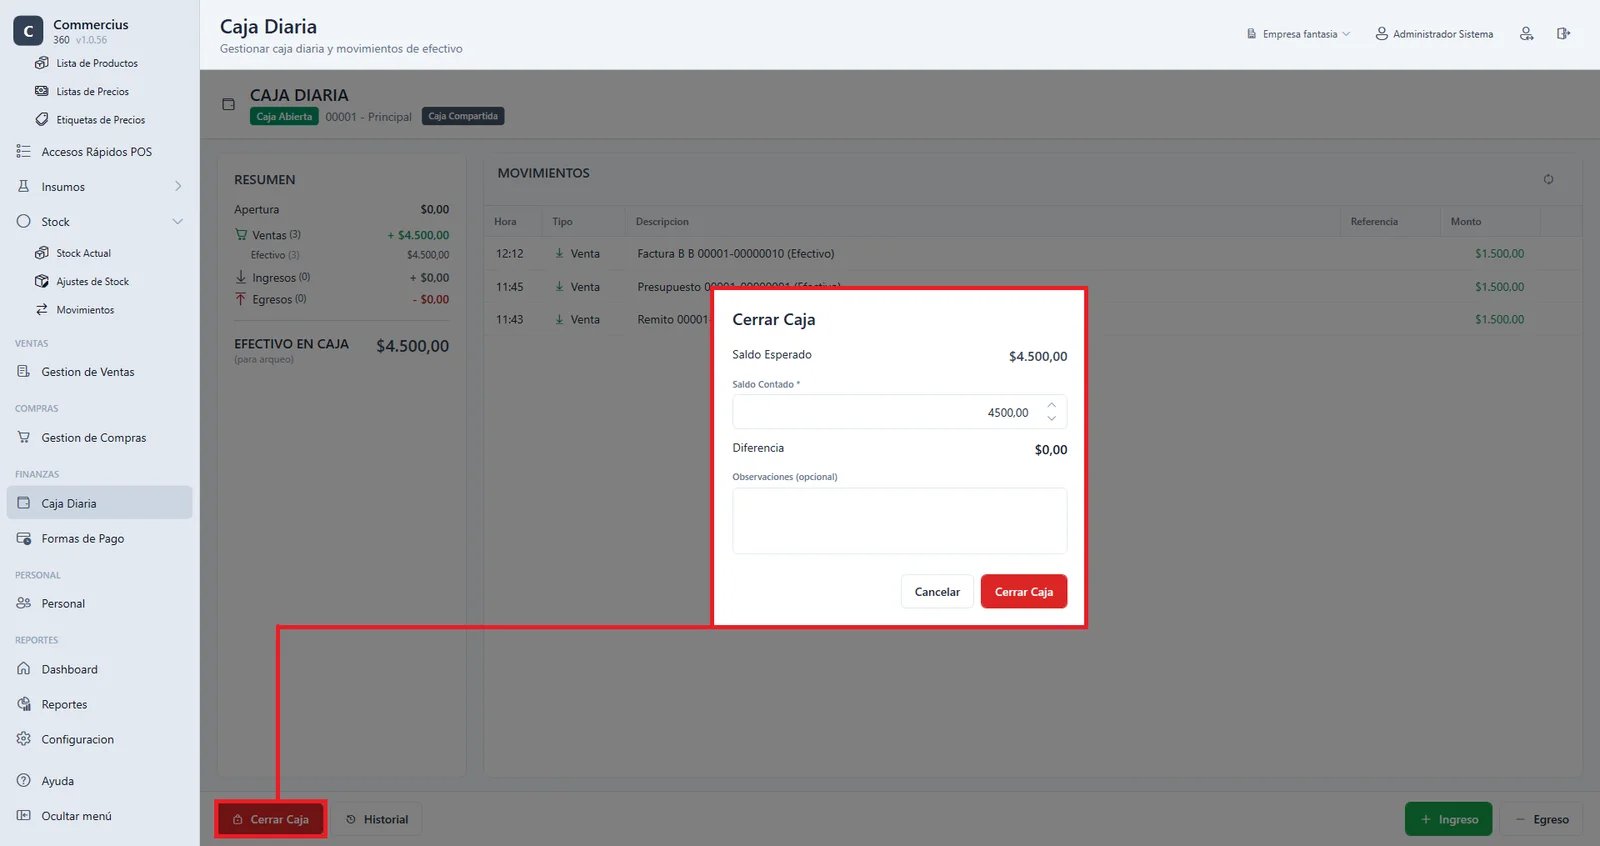
Task: Open Etiquetas de Precios menu item
Action: point(99,120)
